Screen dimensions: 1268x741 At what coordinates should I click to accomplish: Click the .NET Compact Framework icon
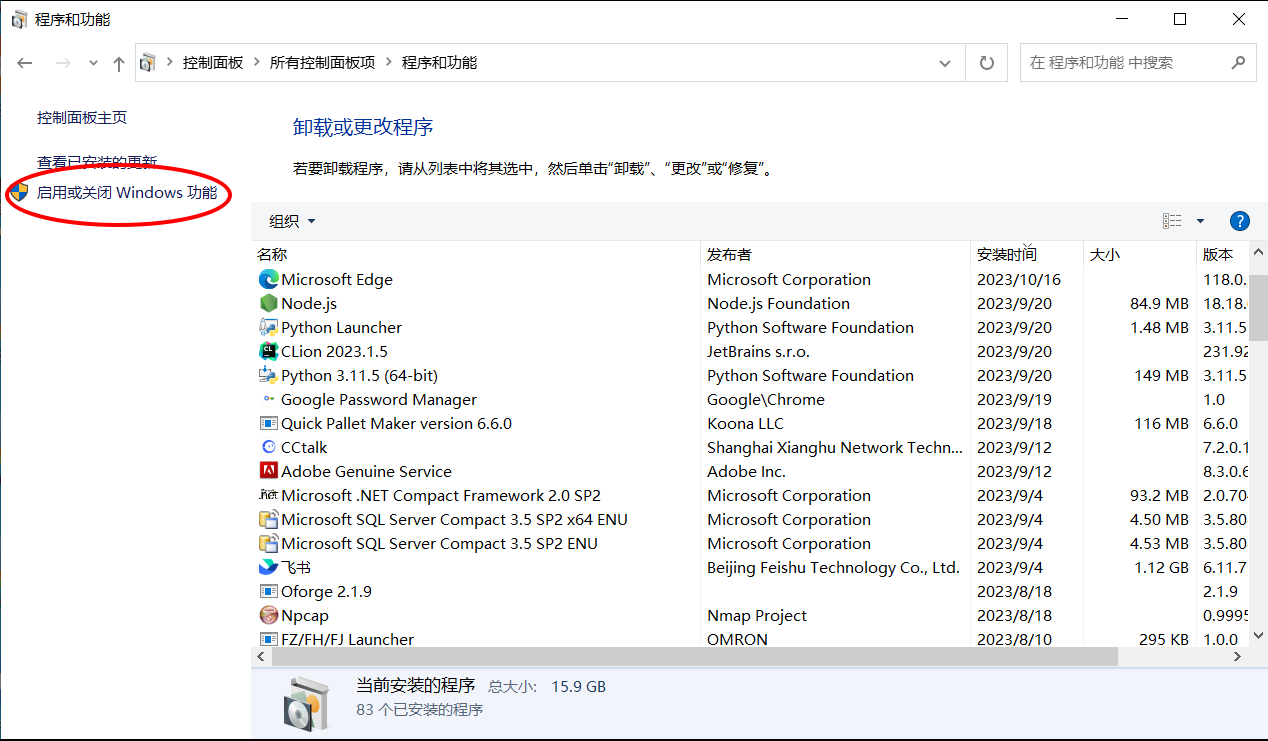click(268, 496)
